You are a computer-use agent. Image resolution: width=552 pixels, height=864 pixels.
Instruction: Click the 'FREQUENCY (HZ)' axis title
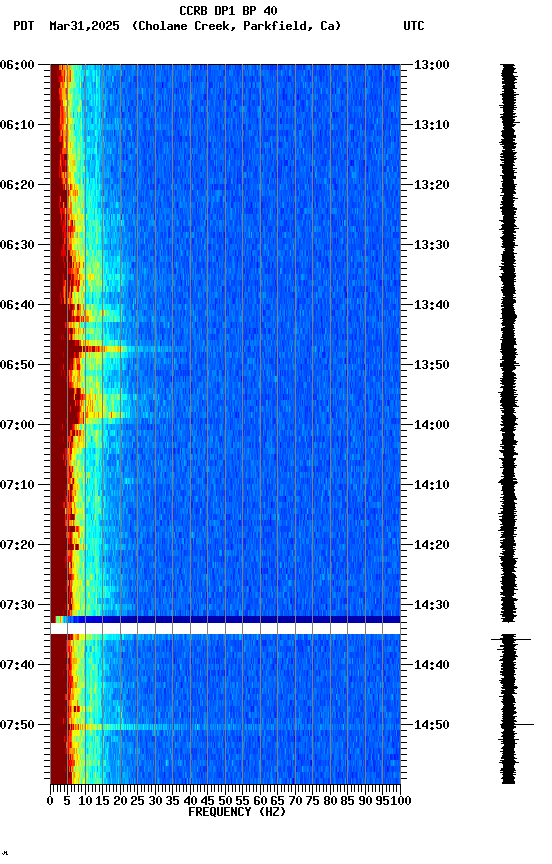[x=237, y=812]
